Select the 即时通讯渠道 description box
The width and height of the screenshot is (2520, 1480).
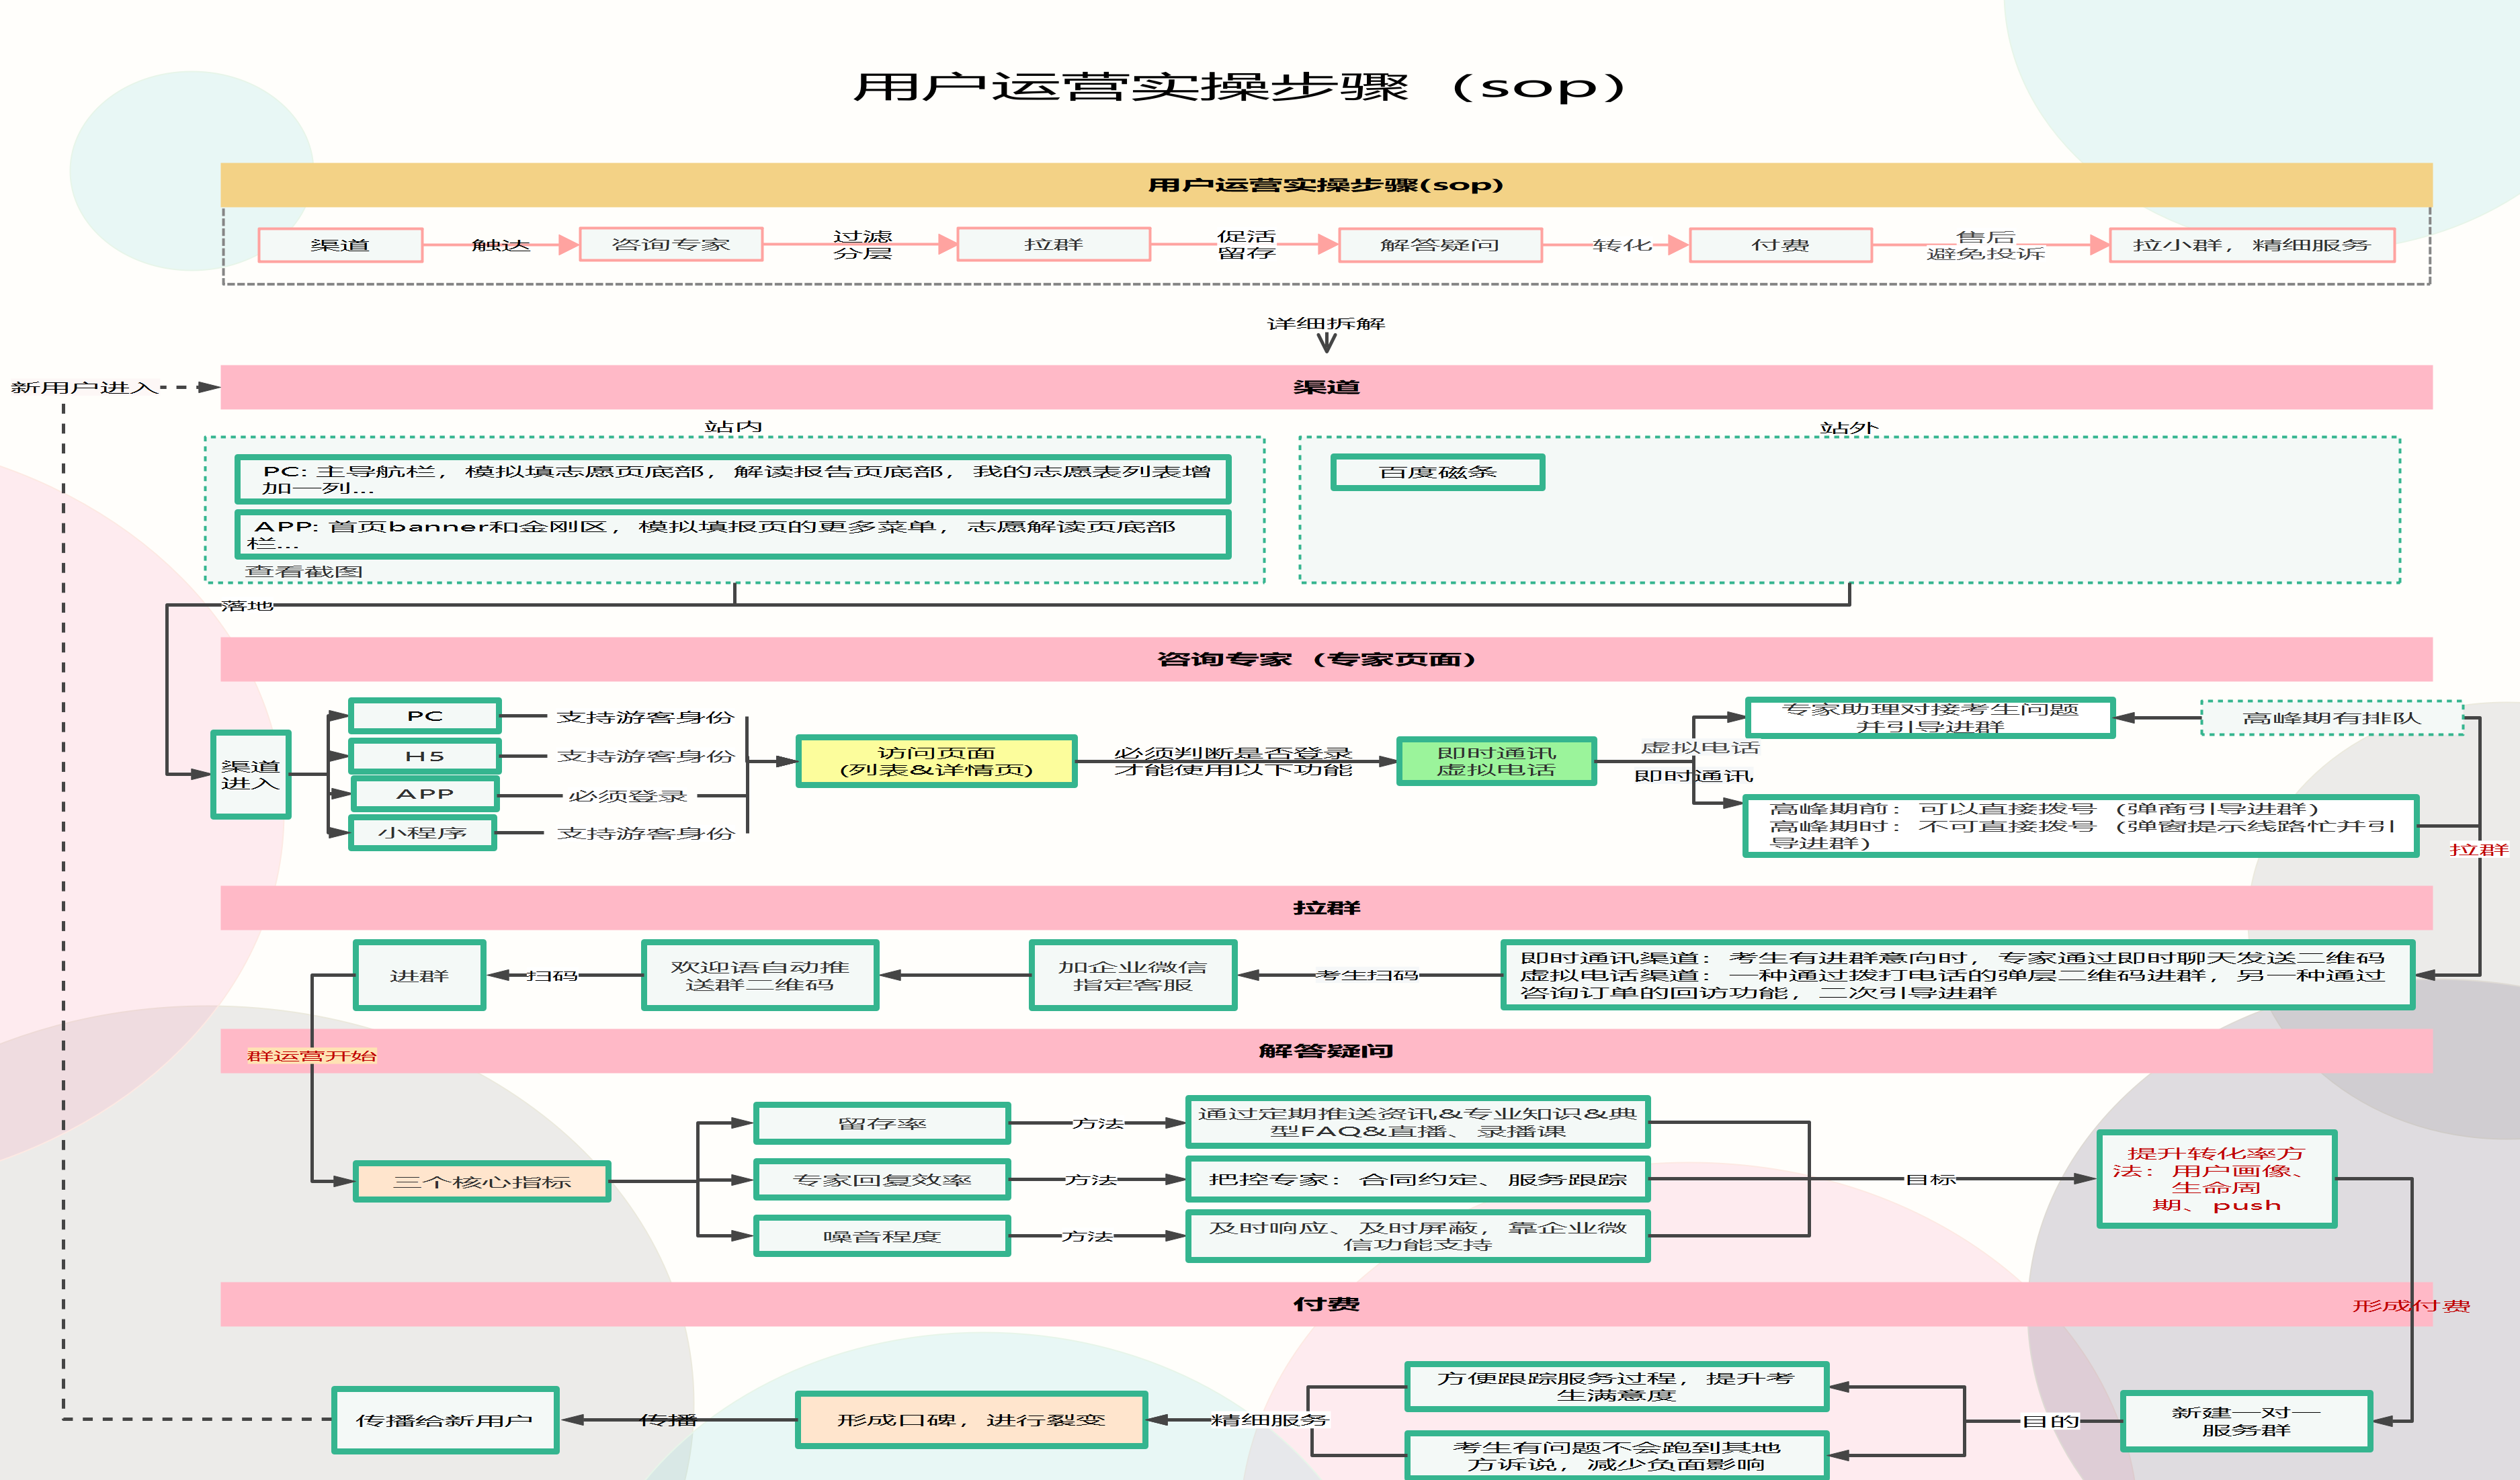point(1957,975)
